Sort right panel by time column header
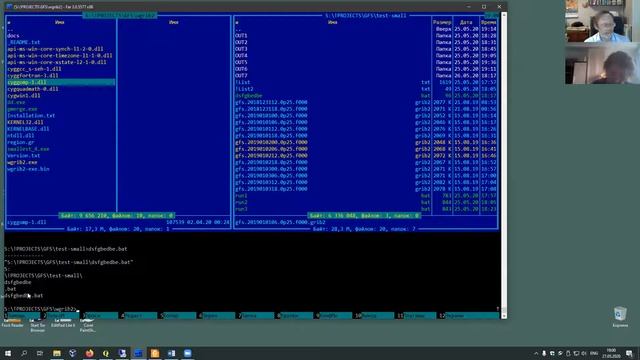 coord(489,22)
